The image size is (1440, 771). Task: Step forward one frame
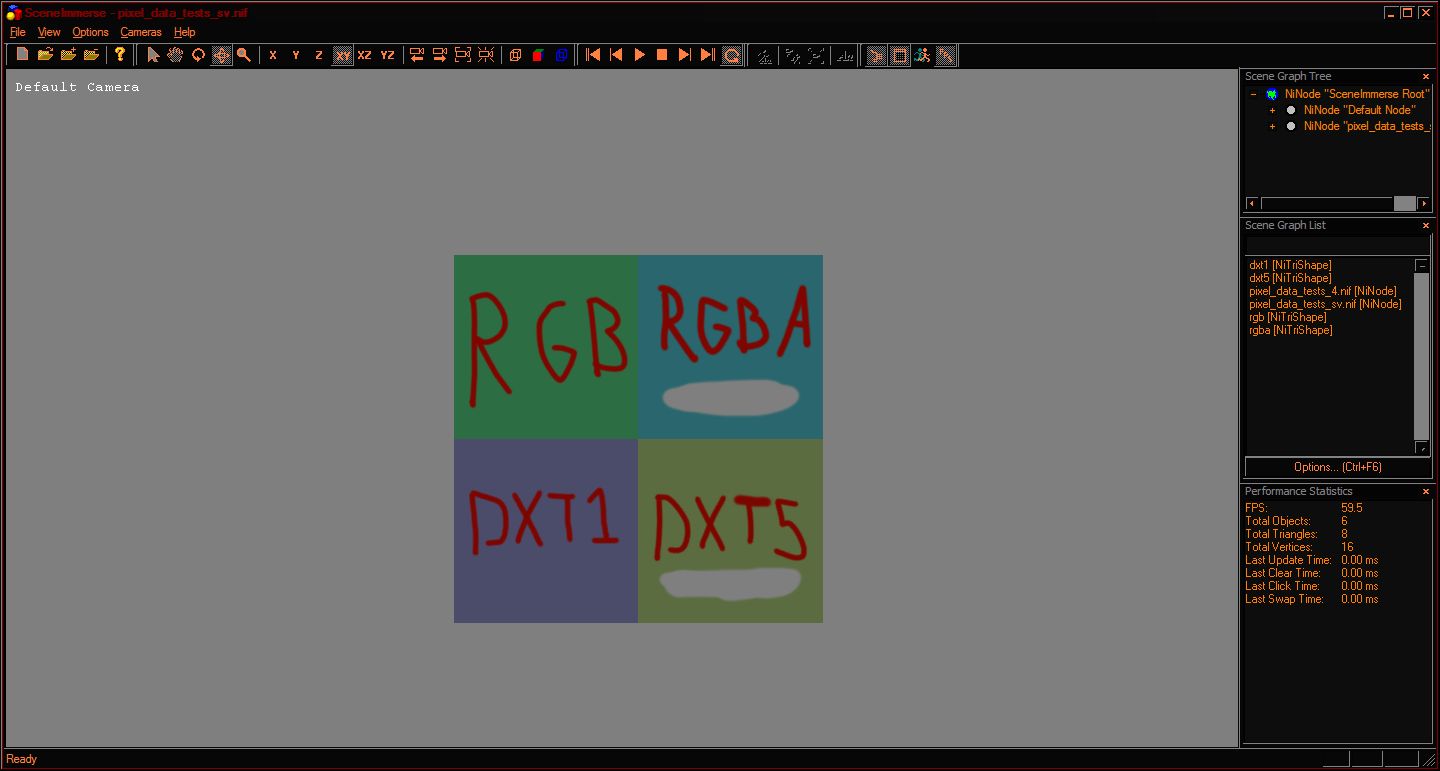click(x=685, y=55)
